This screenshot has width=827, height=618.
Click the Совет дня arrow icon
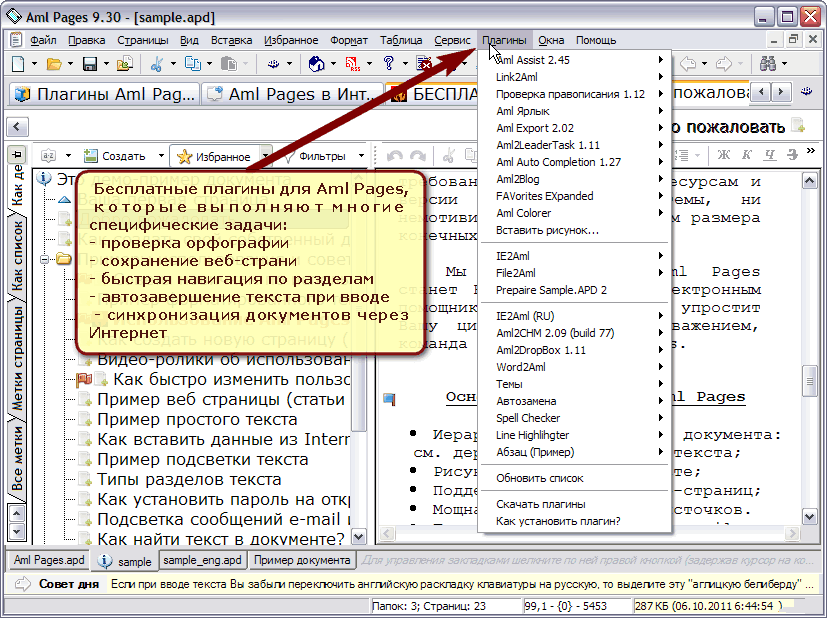[x=23, y=584]
